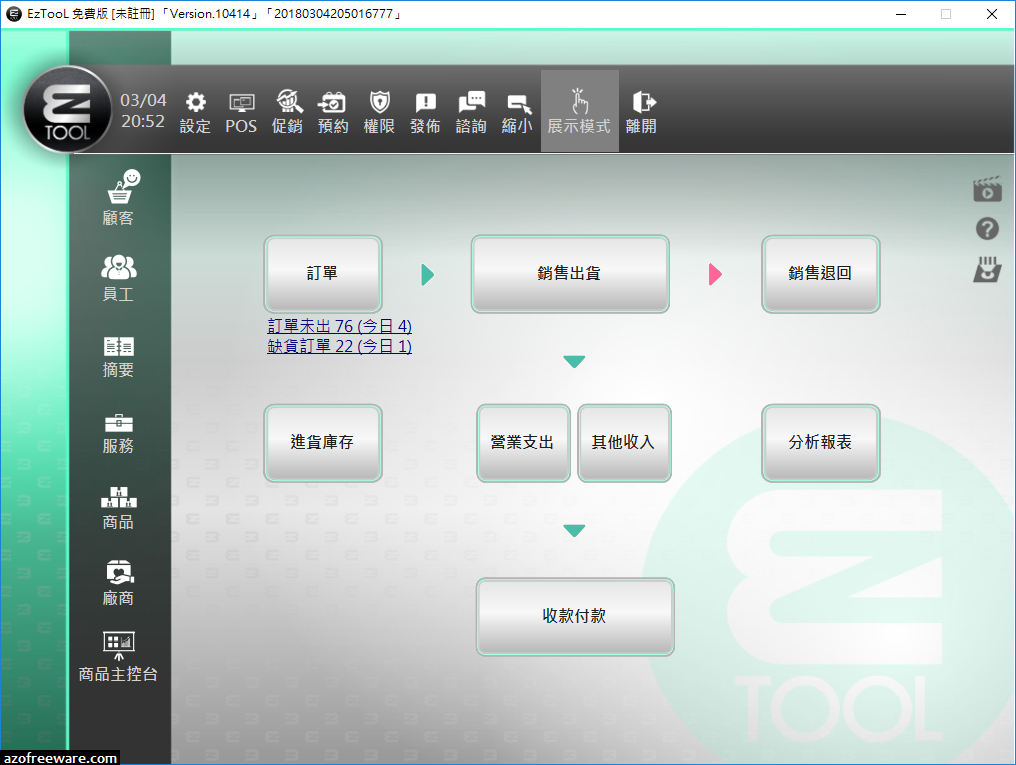Open the 促銷 promotion tool
Screen dimensions: 1016x765
(287, 110)
